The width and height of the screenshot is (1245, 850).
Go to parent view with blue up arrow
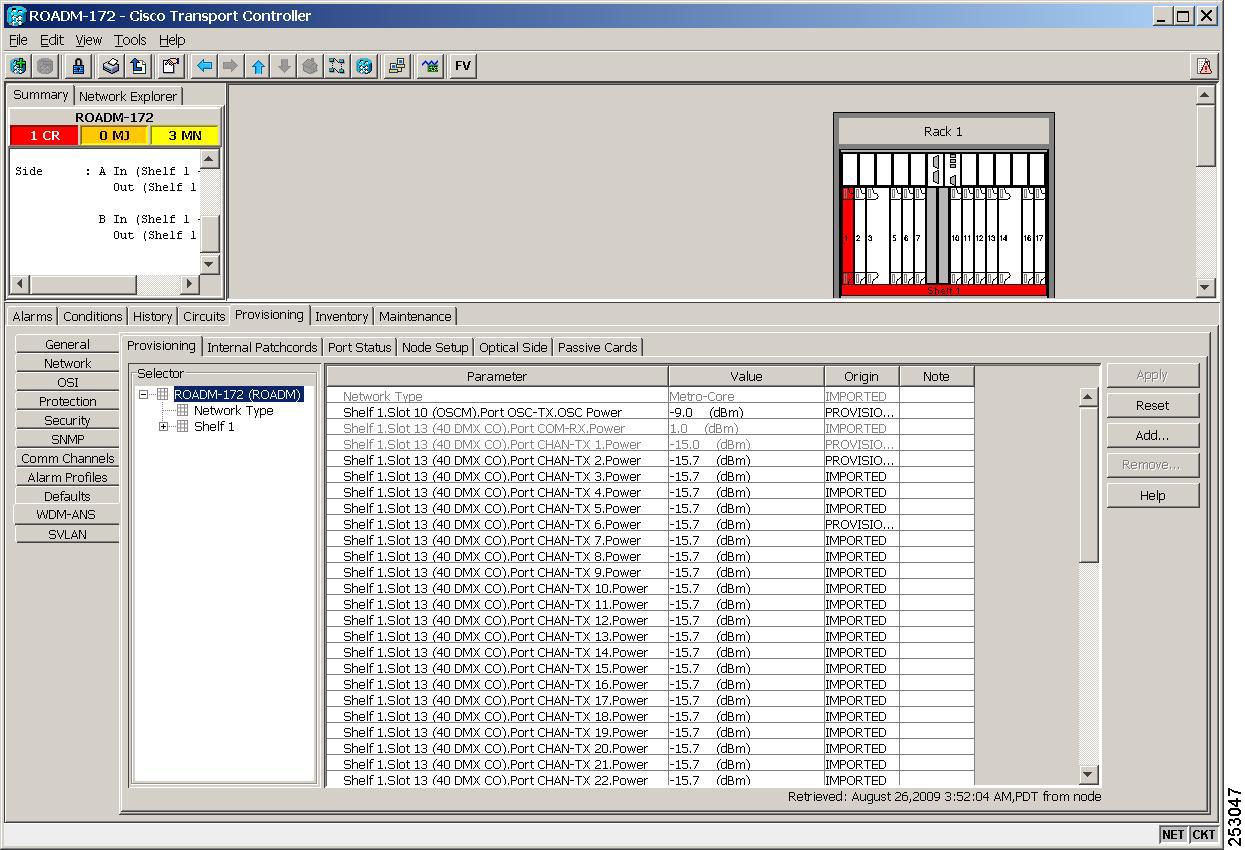tap(258, 66)
